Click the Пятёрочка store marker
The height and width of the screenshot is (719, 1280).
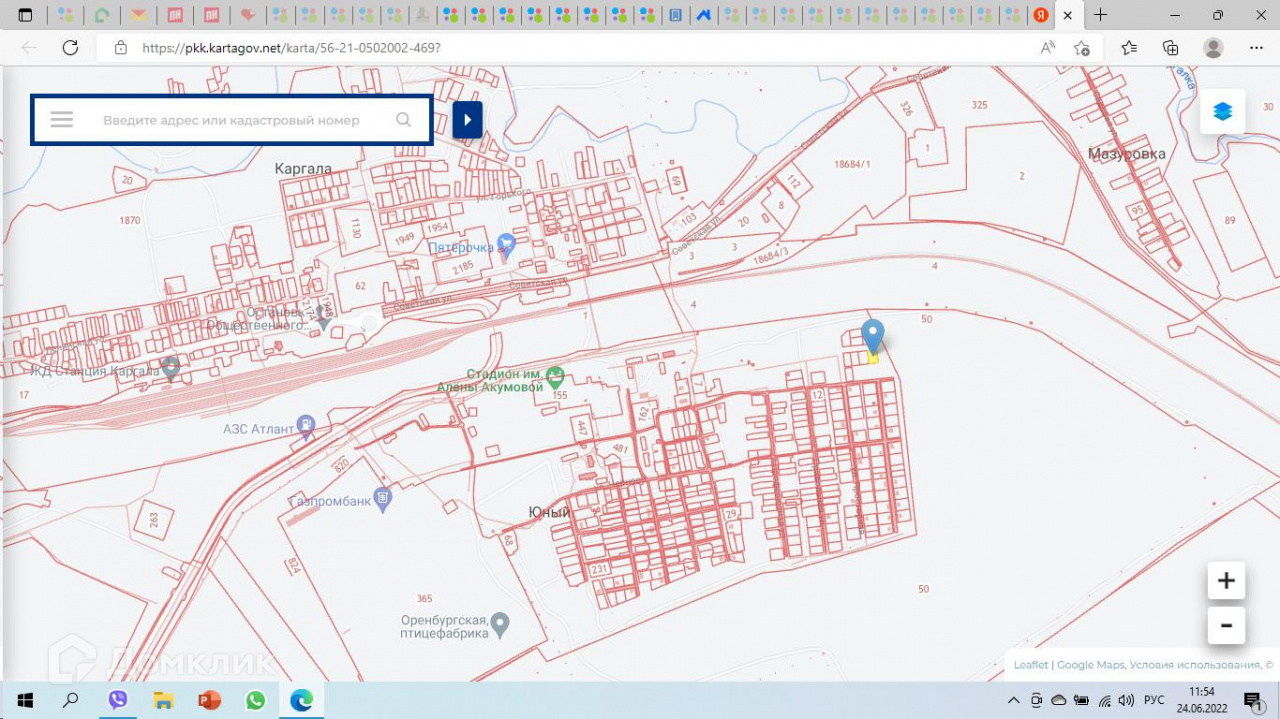click(507, 243)
